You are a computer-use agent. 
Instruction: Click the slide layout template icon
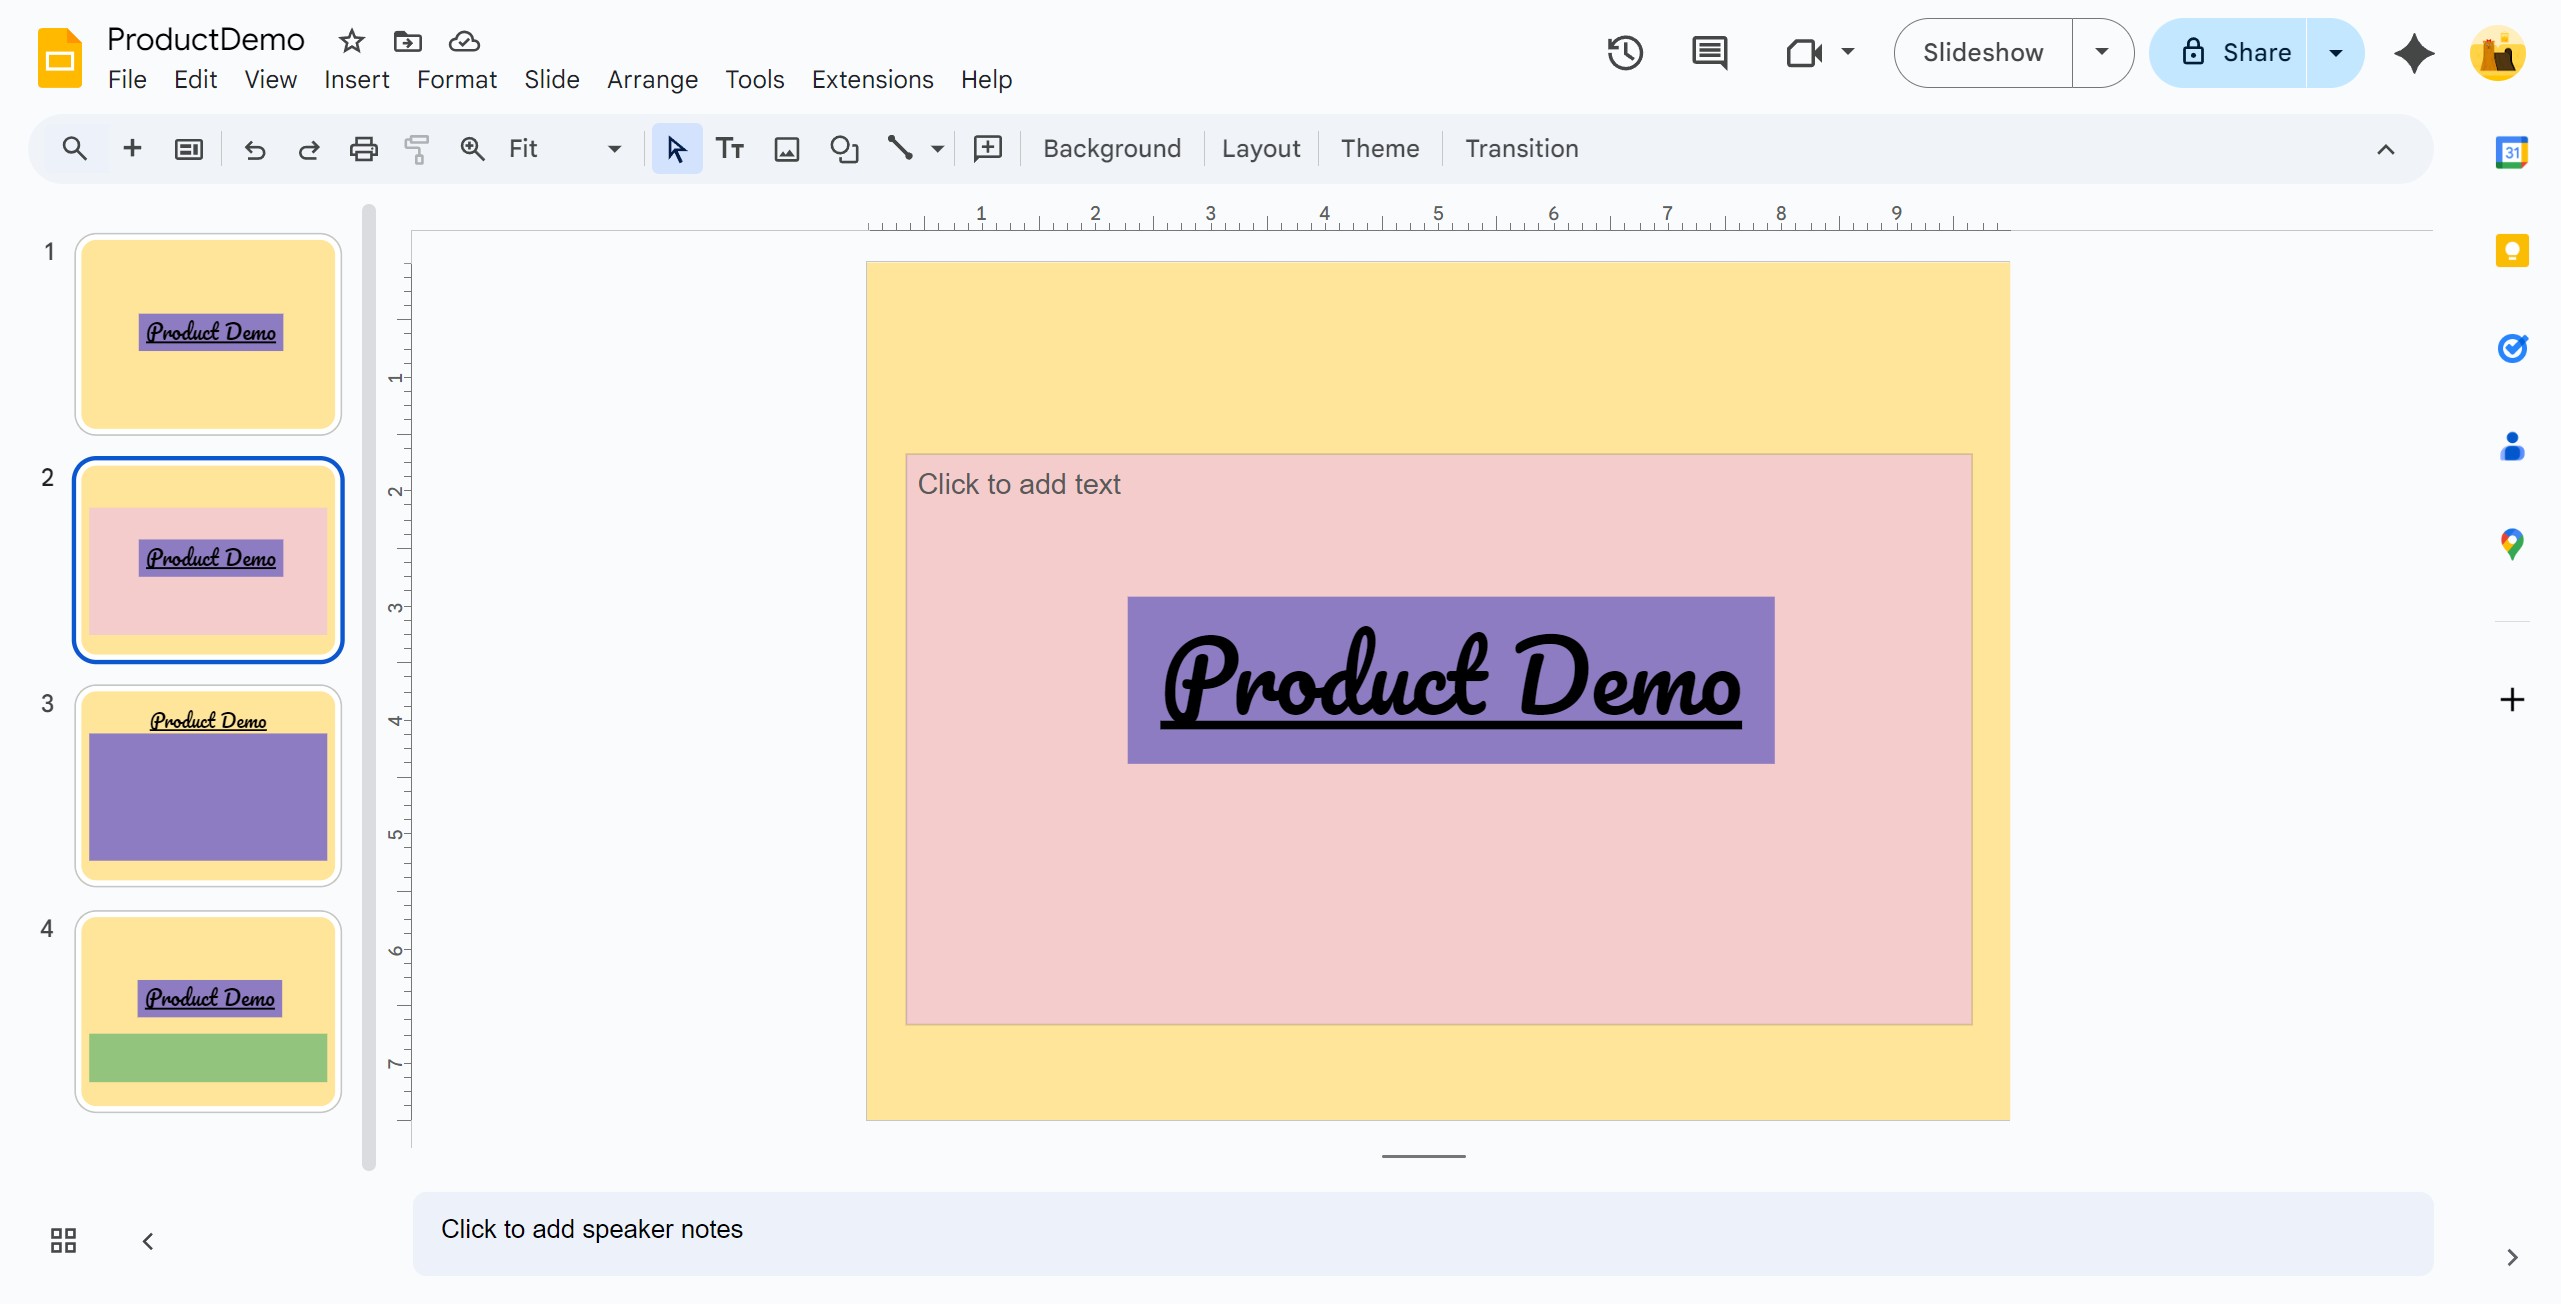coord(189,149)
